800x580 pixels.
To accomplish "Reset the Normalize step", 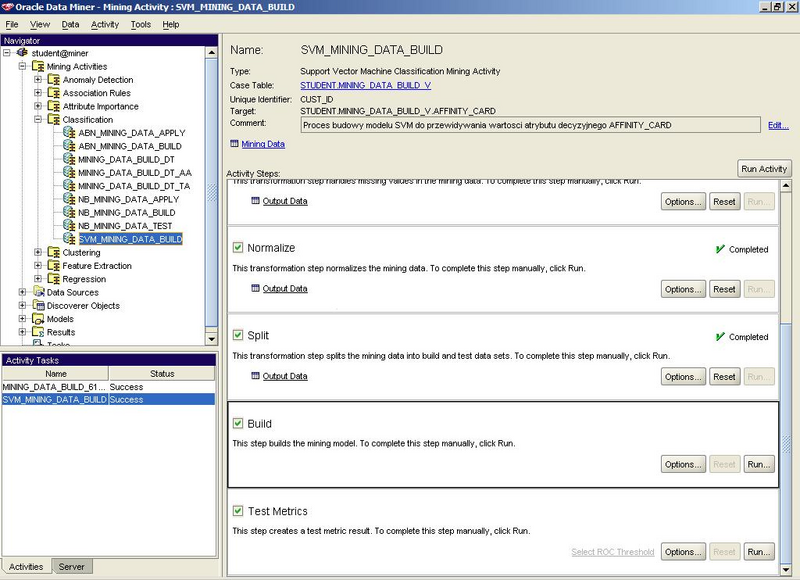I will click(x=724, y=289).
